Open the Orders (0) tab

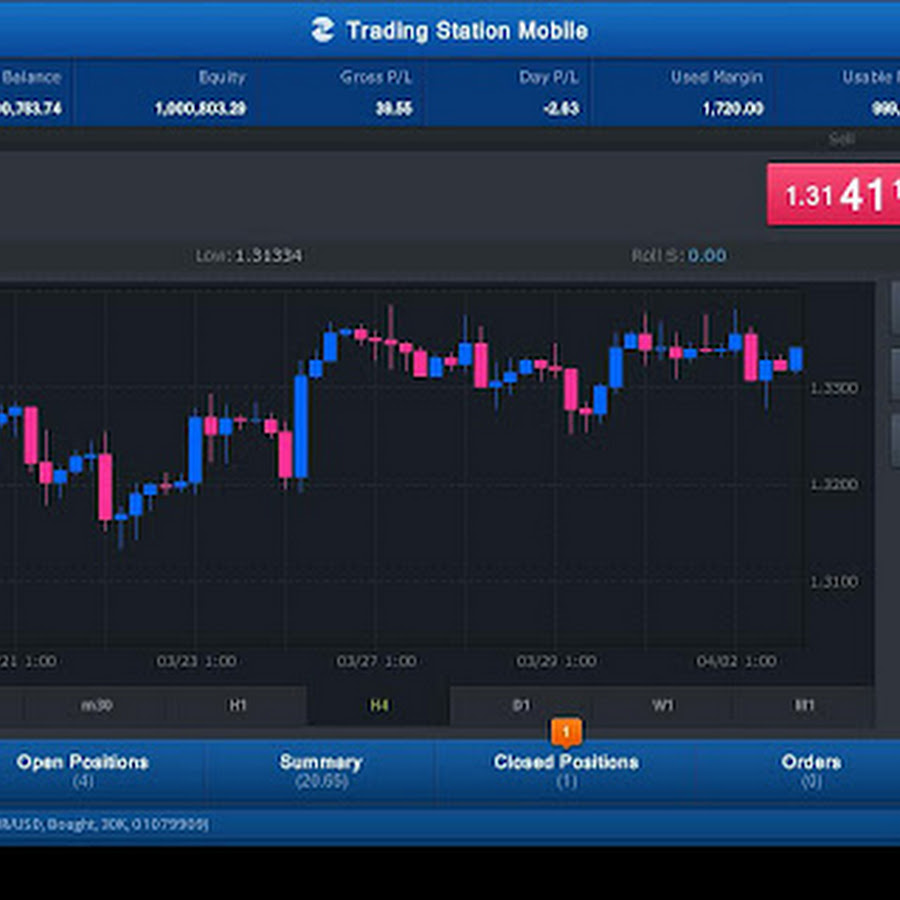[x=810, y=771]
